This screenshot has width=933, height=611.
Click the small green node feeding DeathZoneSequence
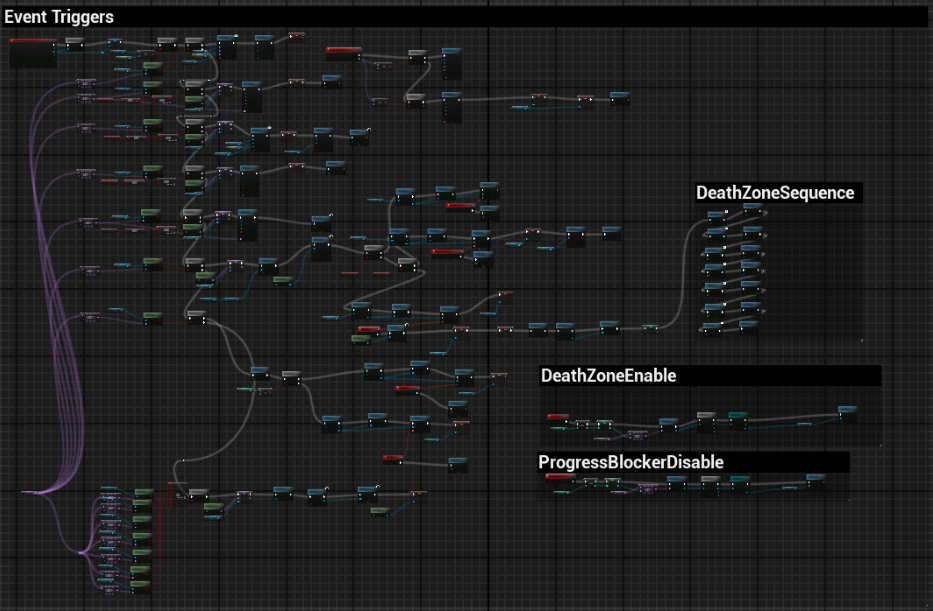[x=650, y=327]
